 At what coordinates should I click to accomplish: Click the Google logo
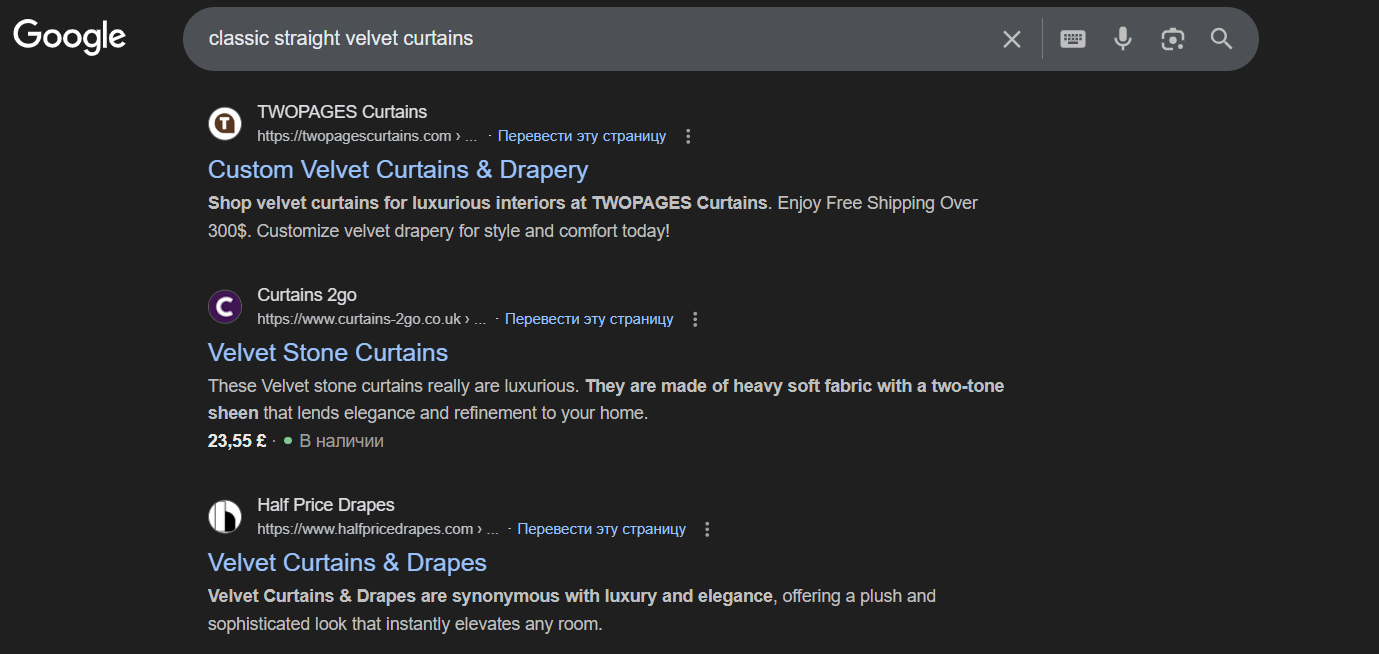[x=69, y=37]
